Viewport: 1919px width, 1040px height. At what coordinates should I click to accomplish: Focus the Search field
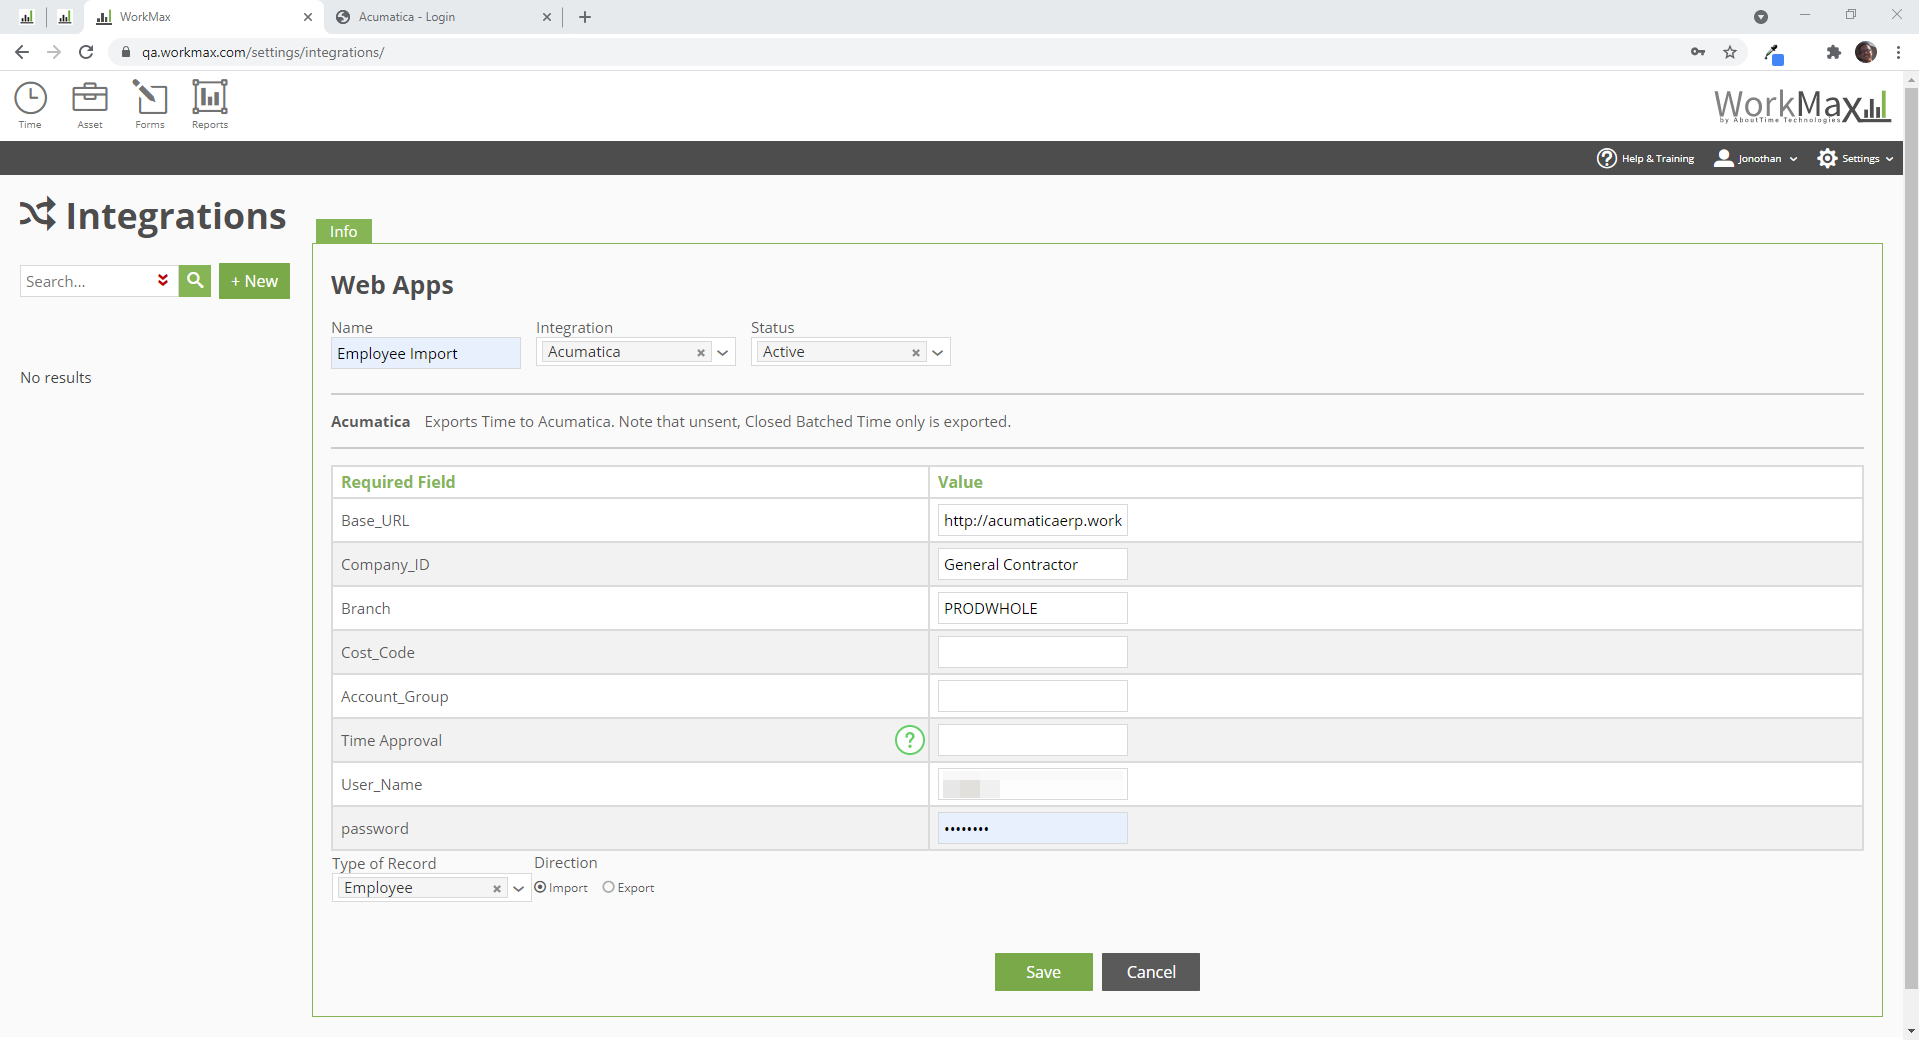tap(87, 281)
